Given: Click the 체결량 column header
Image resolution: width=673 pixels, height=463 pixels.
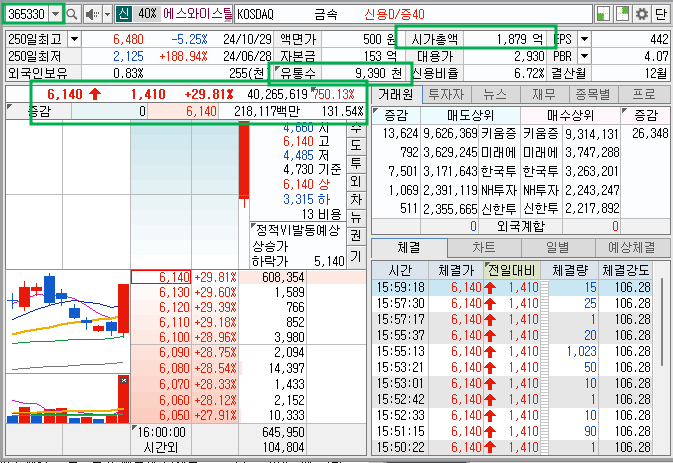Looking at the screenshot, I should click(570, 270).
